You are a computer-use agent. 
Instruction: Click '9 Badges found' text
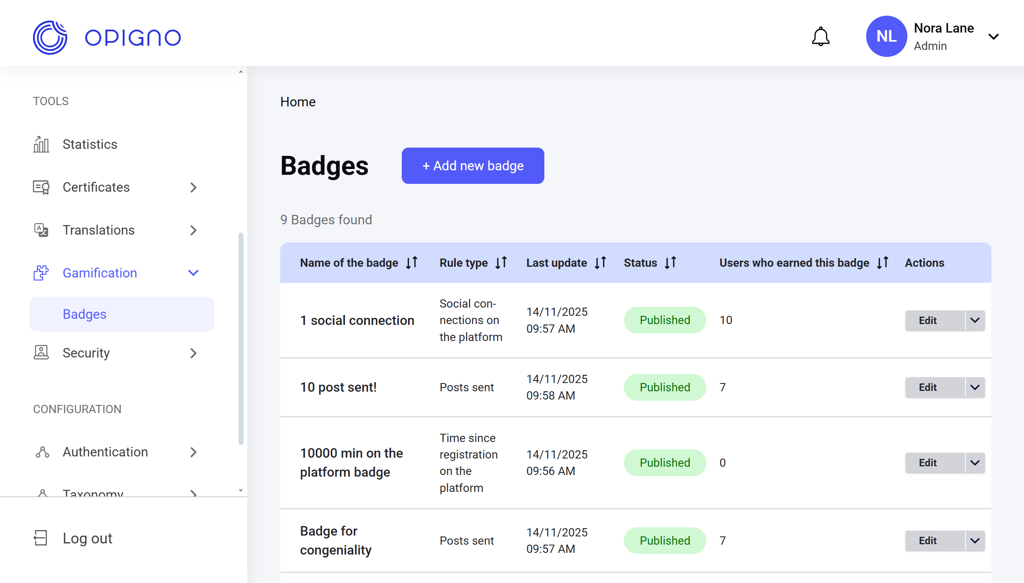326,220
